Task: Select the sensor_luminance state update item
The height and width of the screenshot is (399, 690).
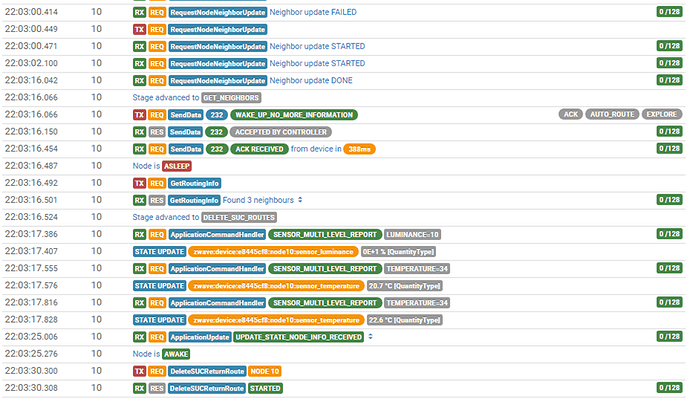Action: click(273, 252)
